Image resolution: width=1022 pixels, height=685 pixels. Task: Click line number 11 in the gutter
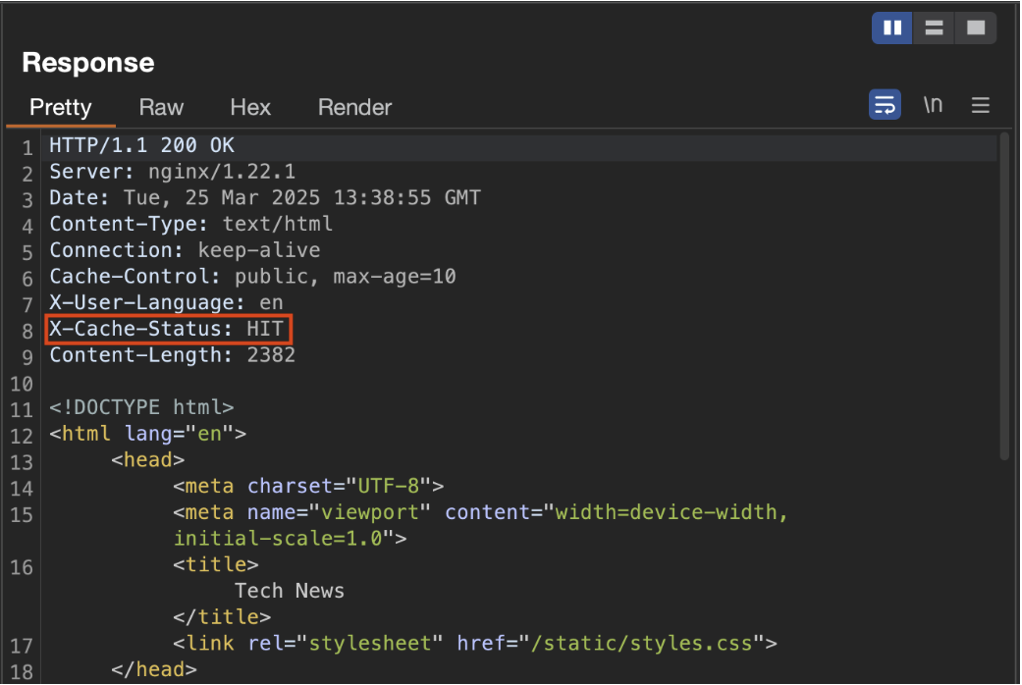coord(22,409)
